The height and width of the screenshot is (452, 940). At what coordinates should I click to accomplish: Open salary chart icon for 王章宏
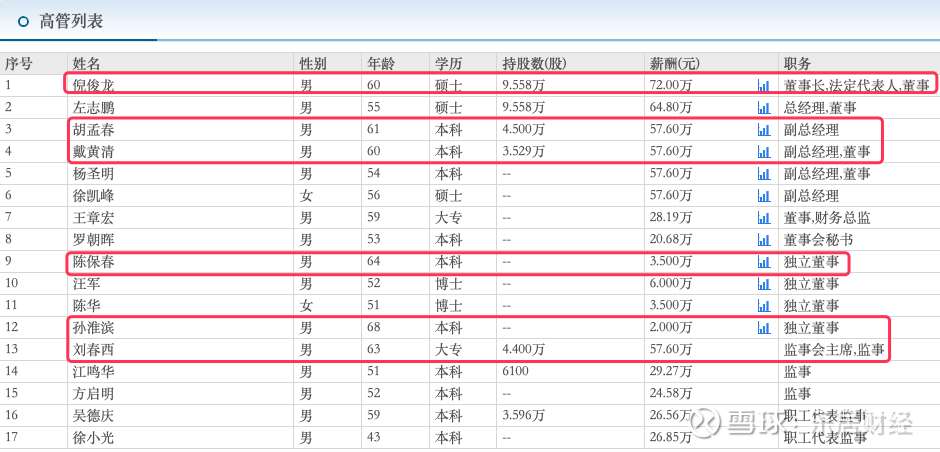pos(763,218)
